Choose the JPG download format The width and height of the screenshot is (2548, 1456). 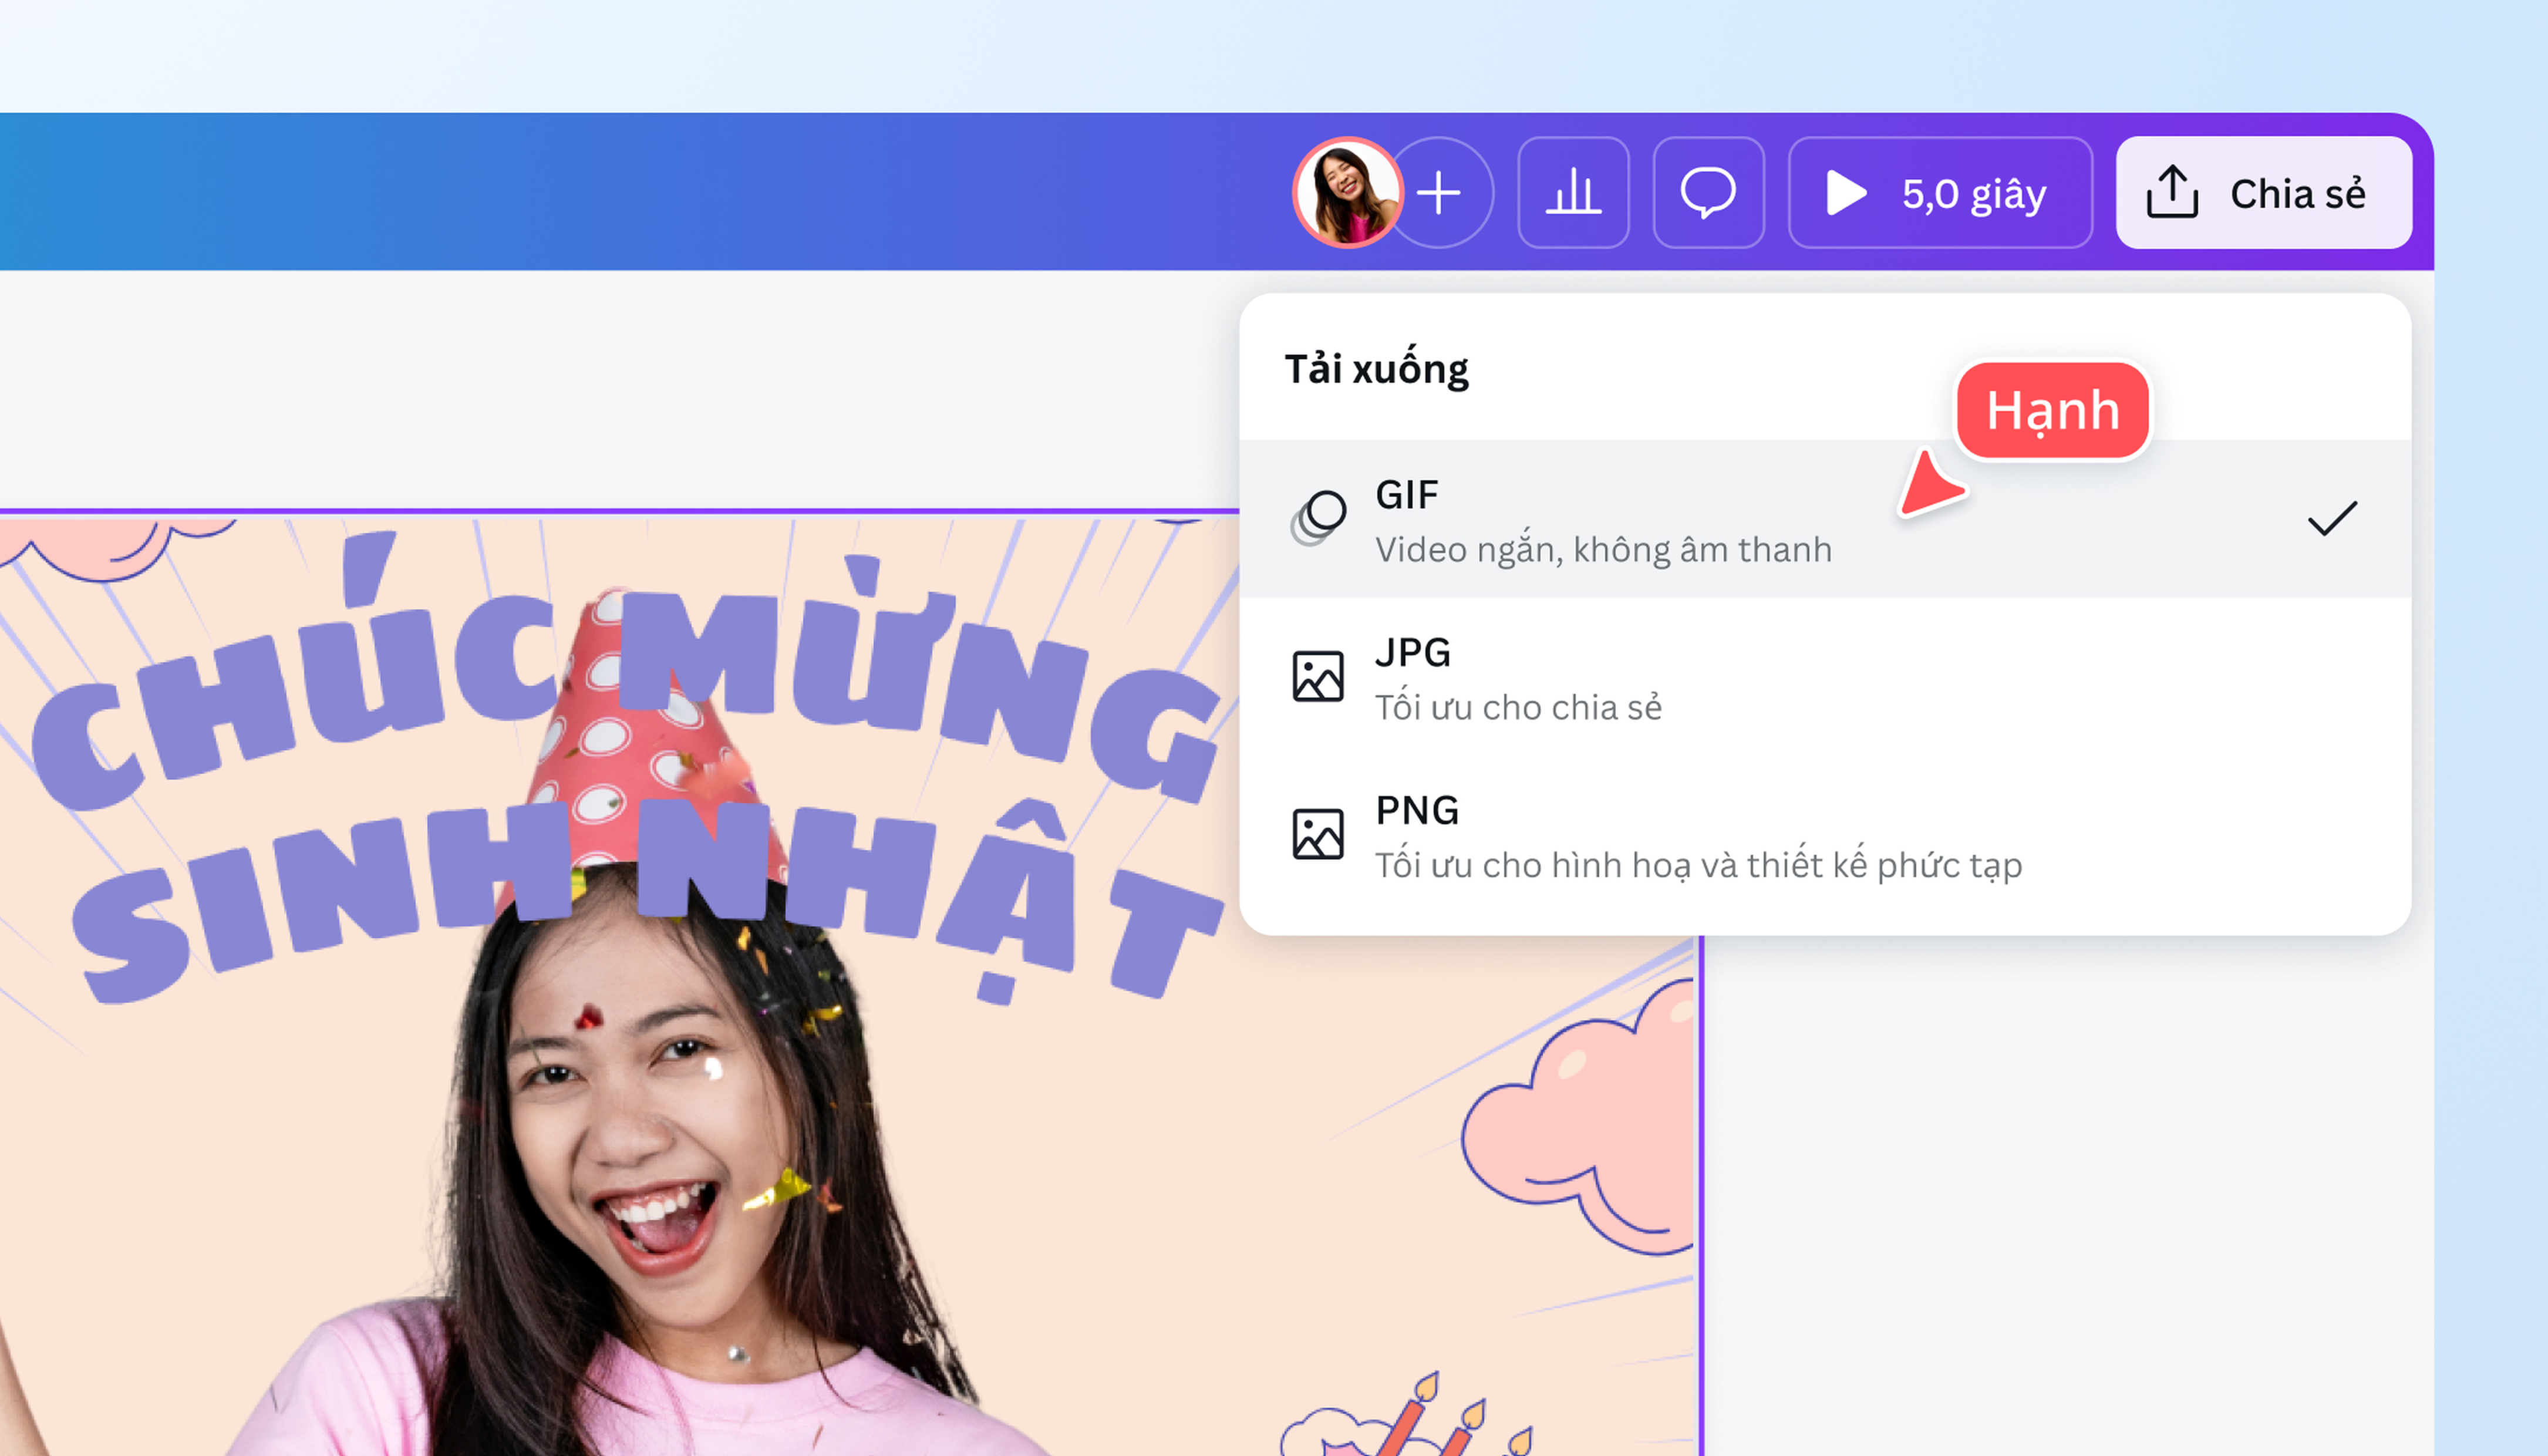(x=1825, y=677)
